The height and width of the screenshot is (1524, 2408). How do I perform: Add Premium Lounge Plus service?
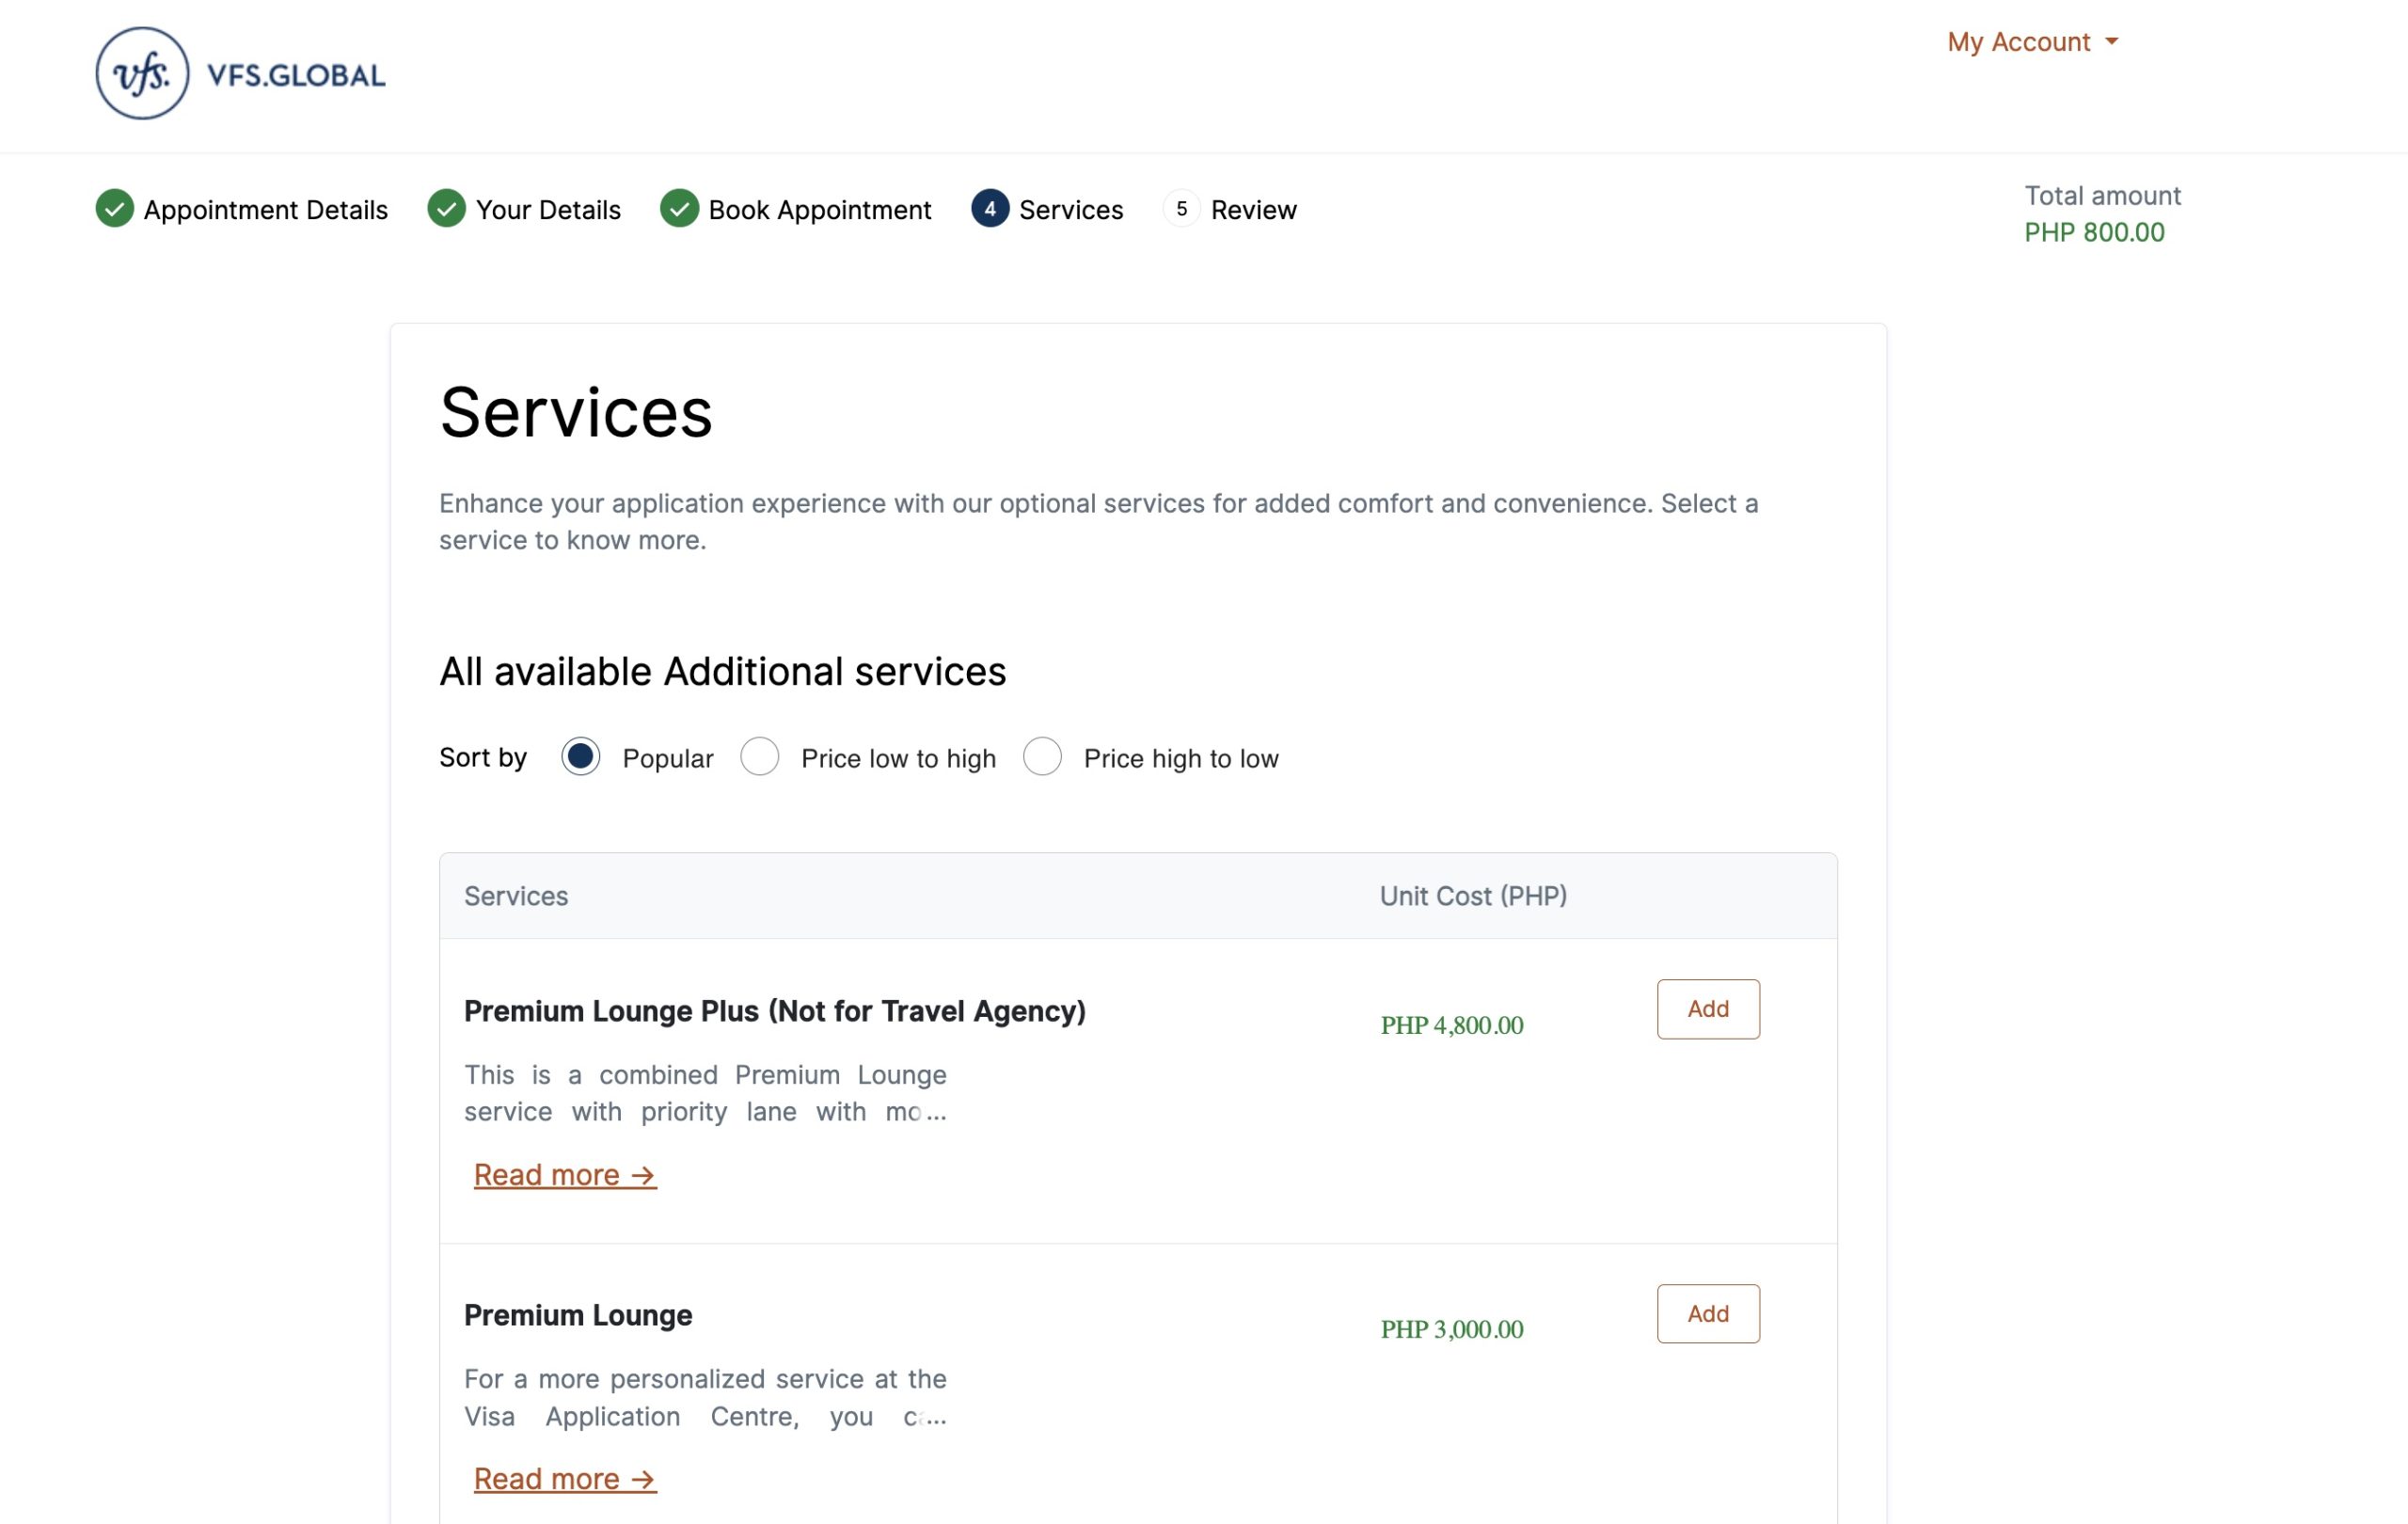(1708, 1009)
